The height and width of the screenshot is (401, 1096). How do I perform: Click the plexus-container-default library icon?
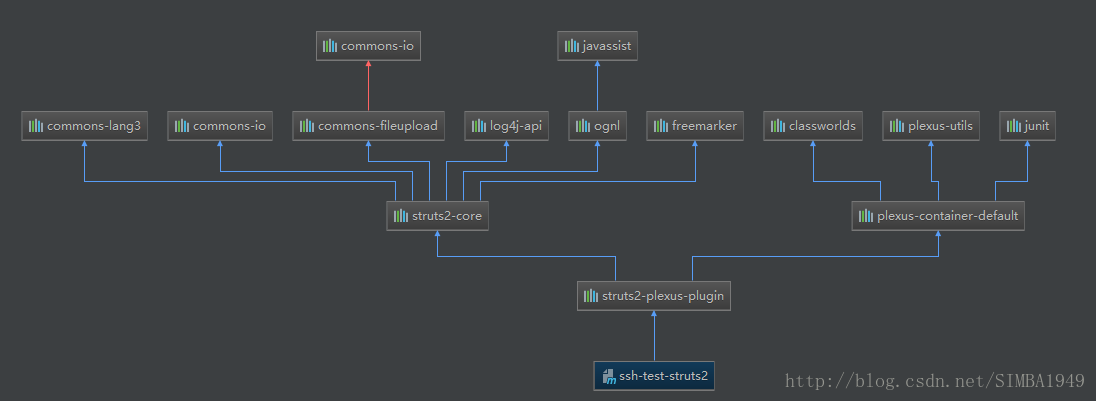(865, 216)
